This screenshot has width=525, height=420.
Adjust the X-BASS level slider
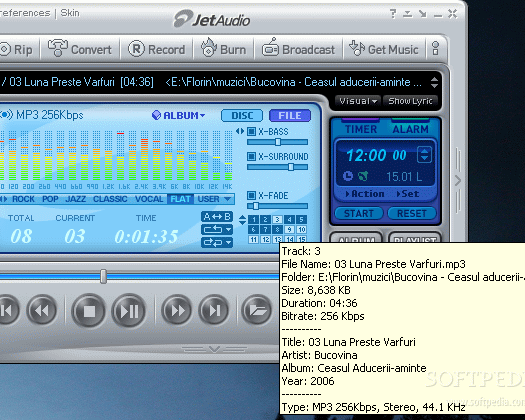click(x=278, y=142)
